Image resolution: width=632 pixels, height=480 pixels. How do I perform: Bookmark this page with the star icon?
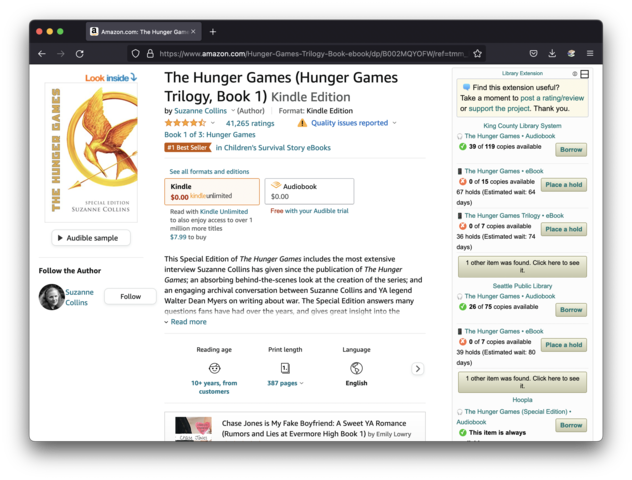click(x=478, y=54)
